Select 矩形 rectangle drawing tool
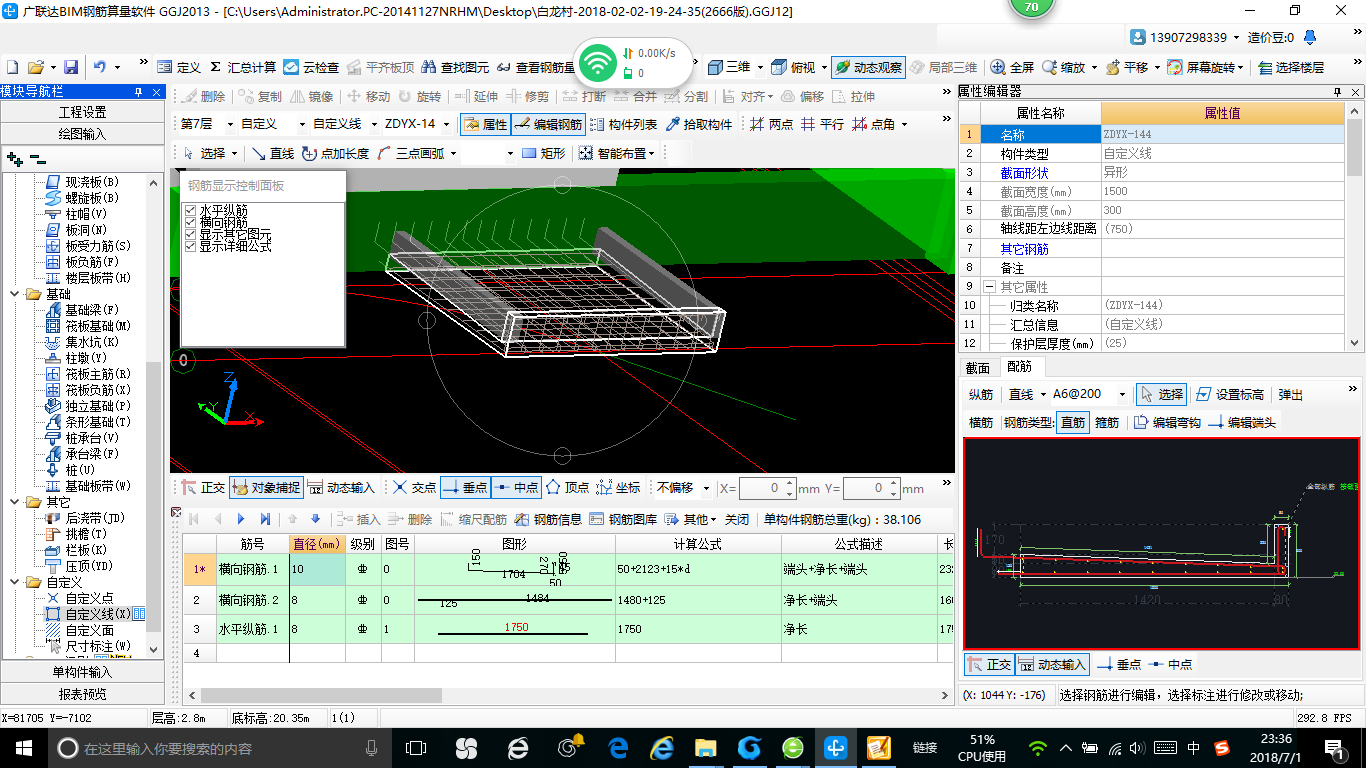The width and height of the screenshot is (1366, 768). pyautogui.click(x=544, y=153)
